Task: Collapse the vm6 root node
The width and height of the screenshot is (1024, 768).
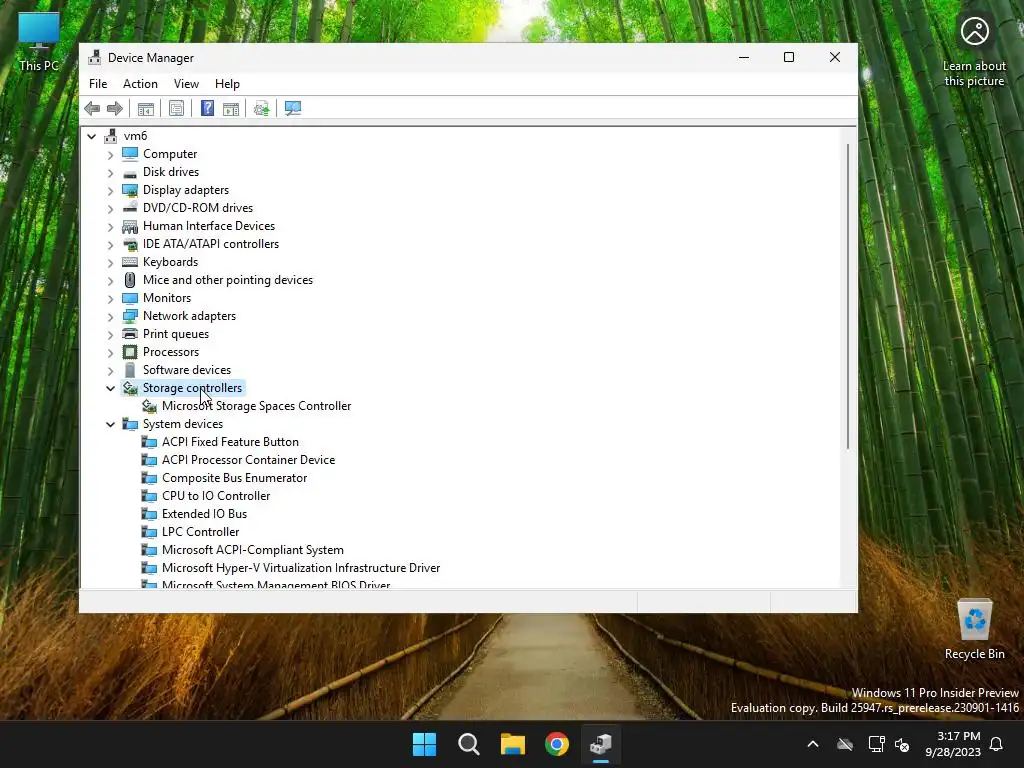Action: (91, 136)
